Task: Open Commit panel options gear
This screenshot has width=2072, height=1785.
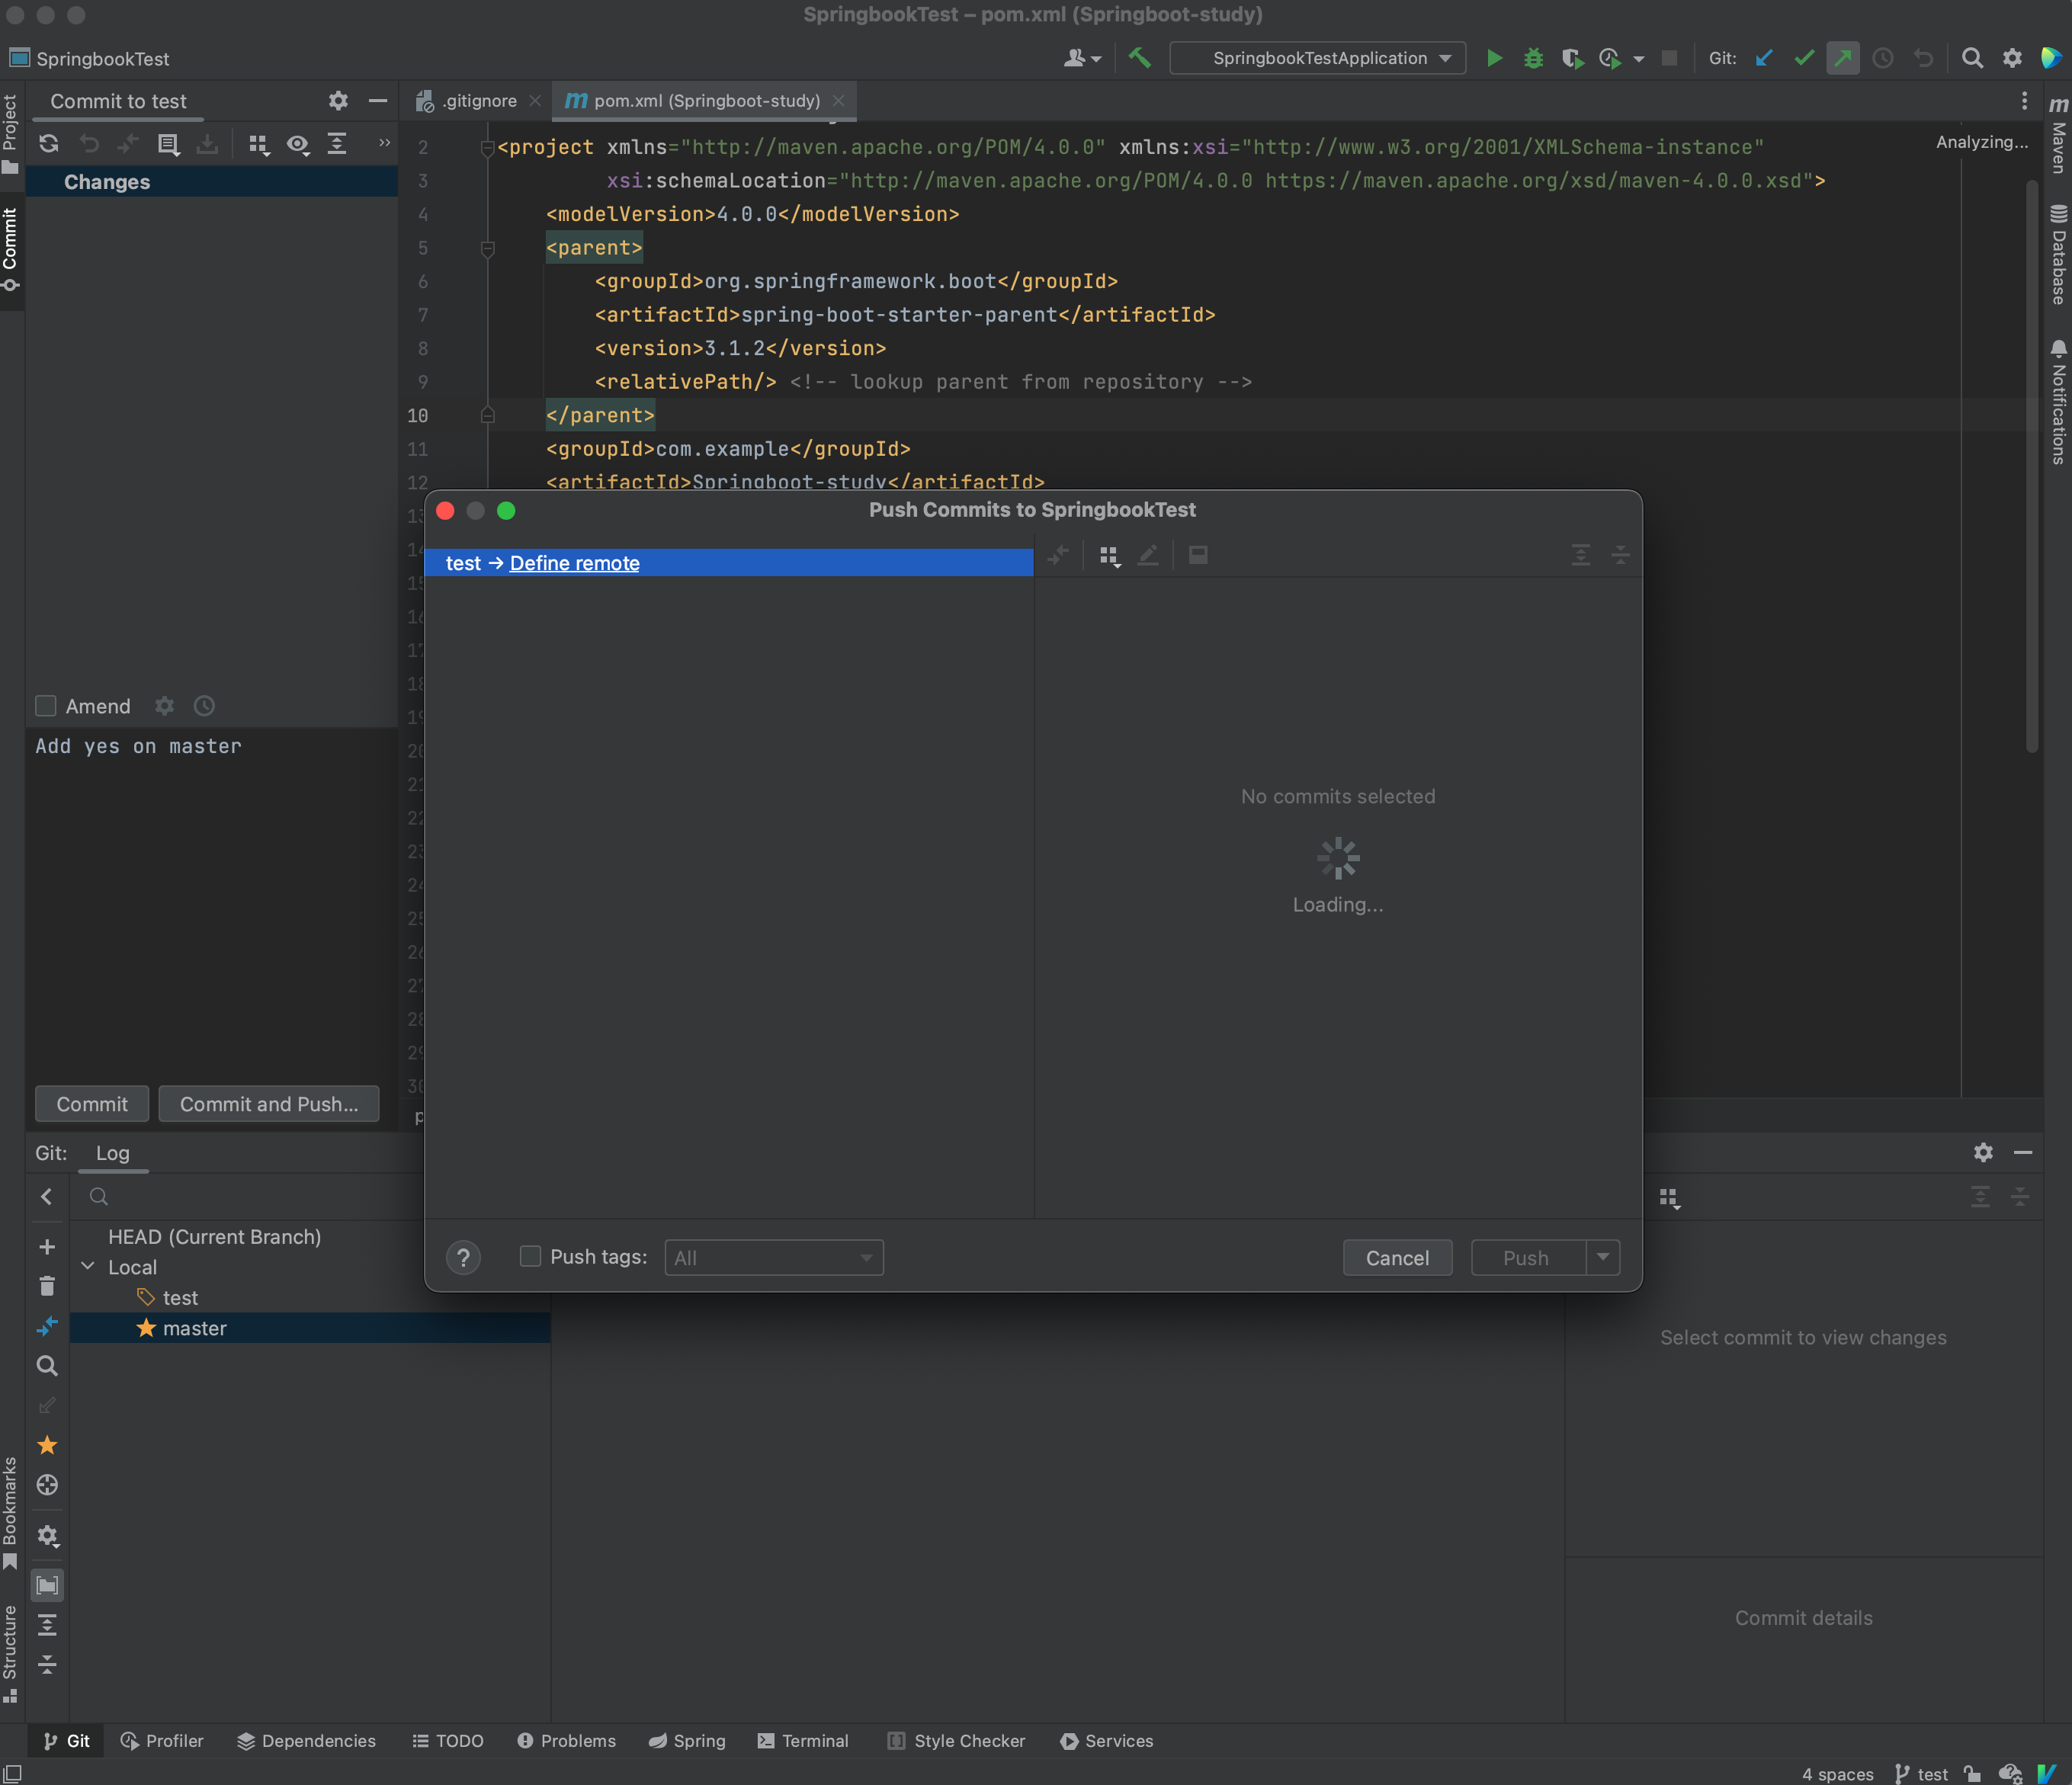Action: pyautogui.click(x=338, y=101)
